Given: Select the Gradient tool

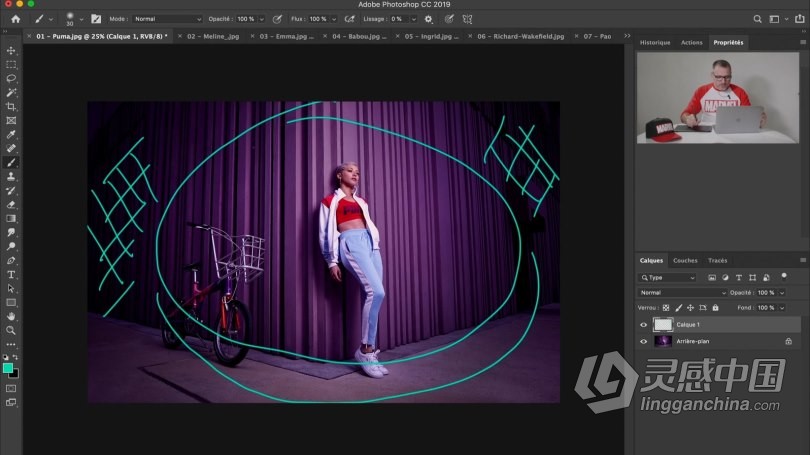Looking at the screenshot, I should tap(11, 218).
